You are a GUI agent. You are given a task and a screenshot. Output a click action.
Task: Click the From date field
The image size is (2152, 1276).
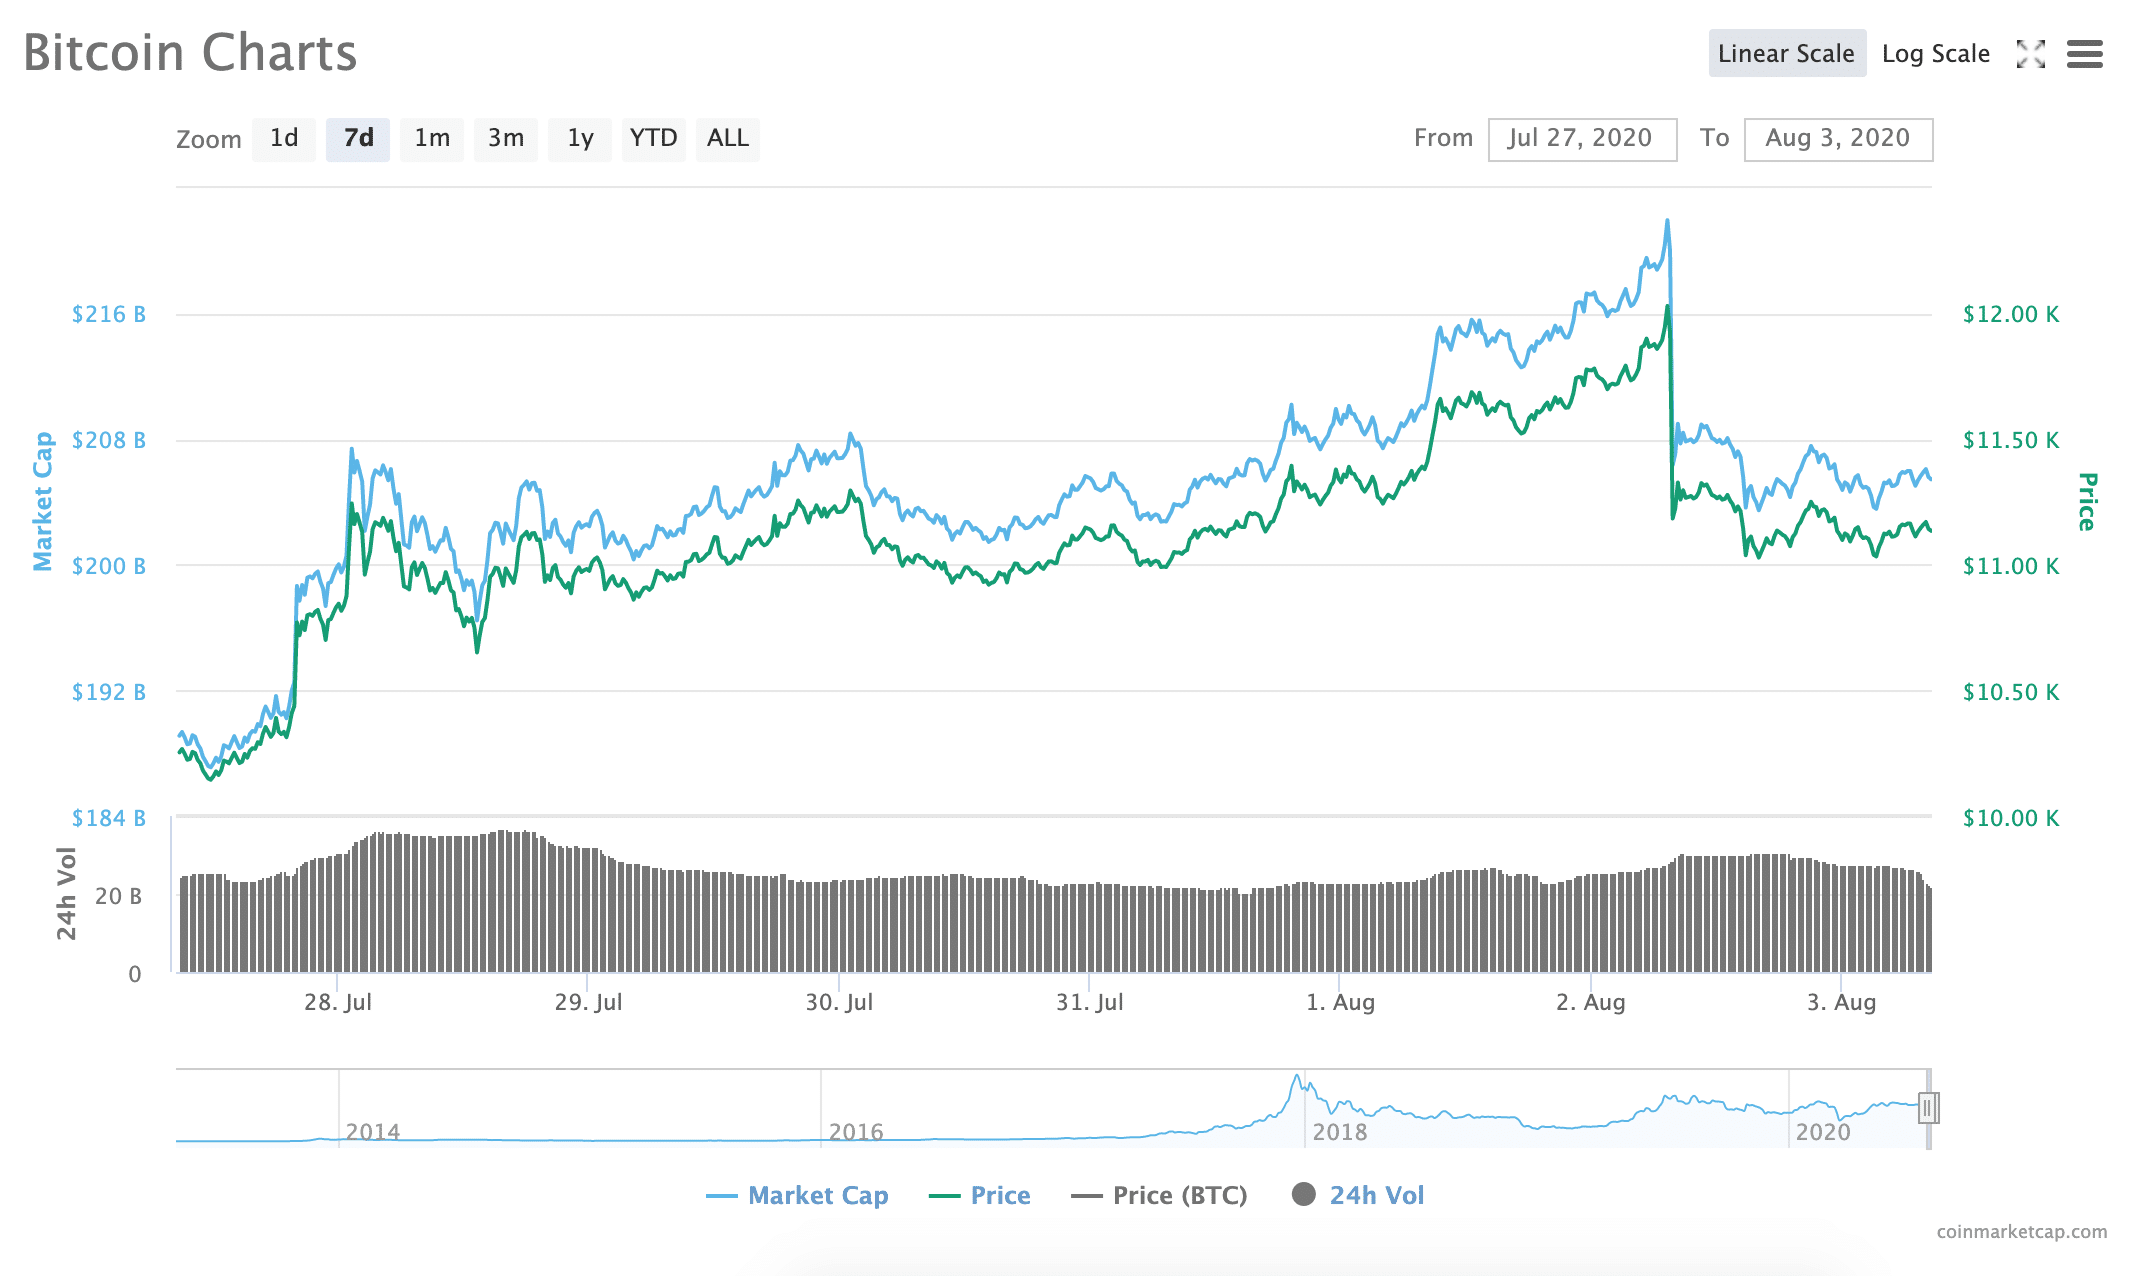(x=1582, y=139)
